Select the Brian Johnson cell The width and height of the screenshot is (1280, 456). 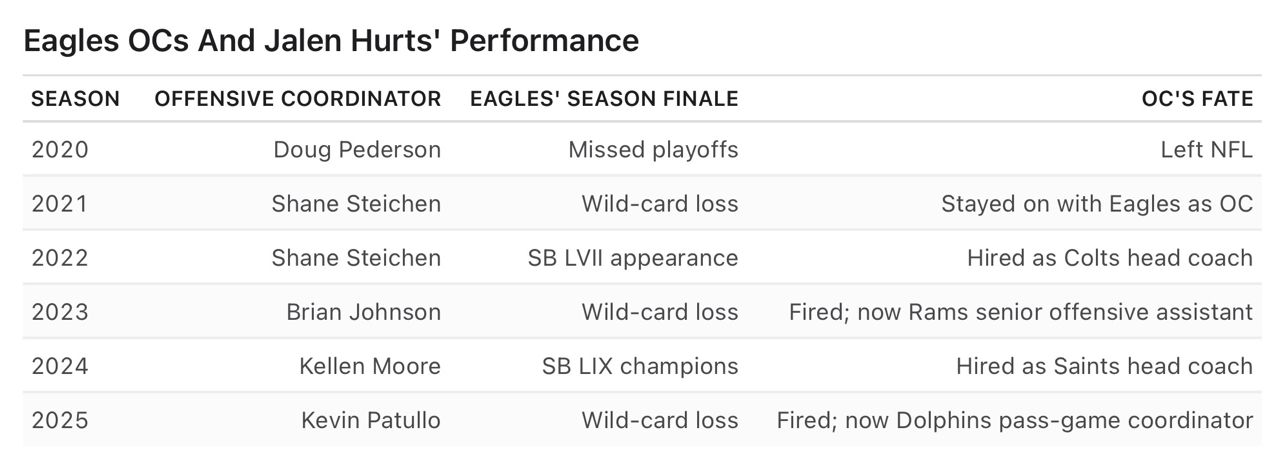[x=363, y=312]
